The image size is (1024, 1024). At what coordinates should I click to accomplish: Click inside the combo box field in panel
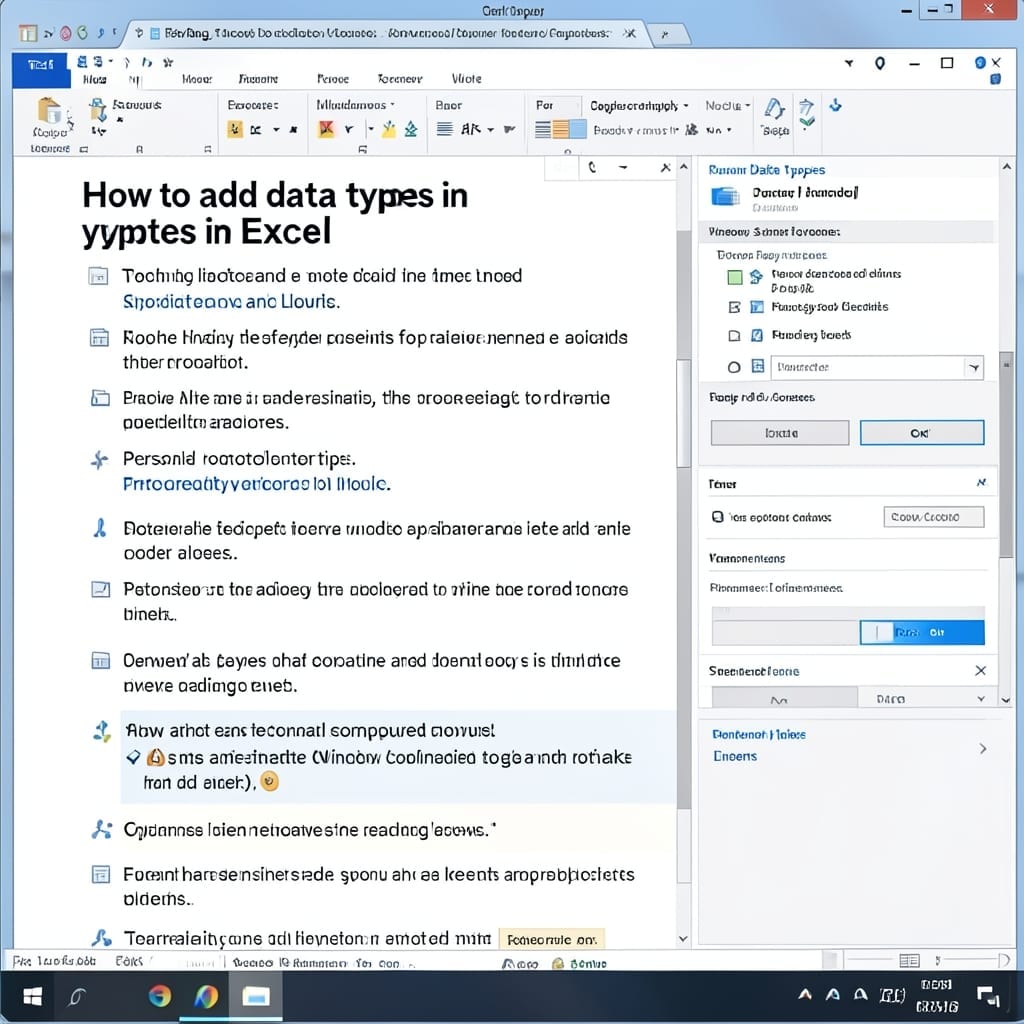coord(867,368)
